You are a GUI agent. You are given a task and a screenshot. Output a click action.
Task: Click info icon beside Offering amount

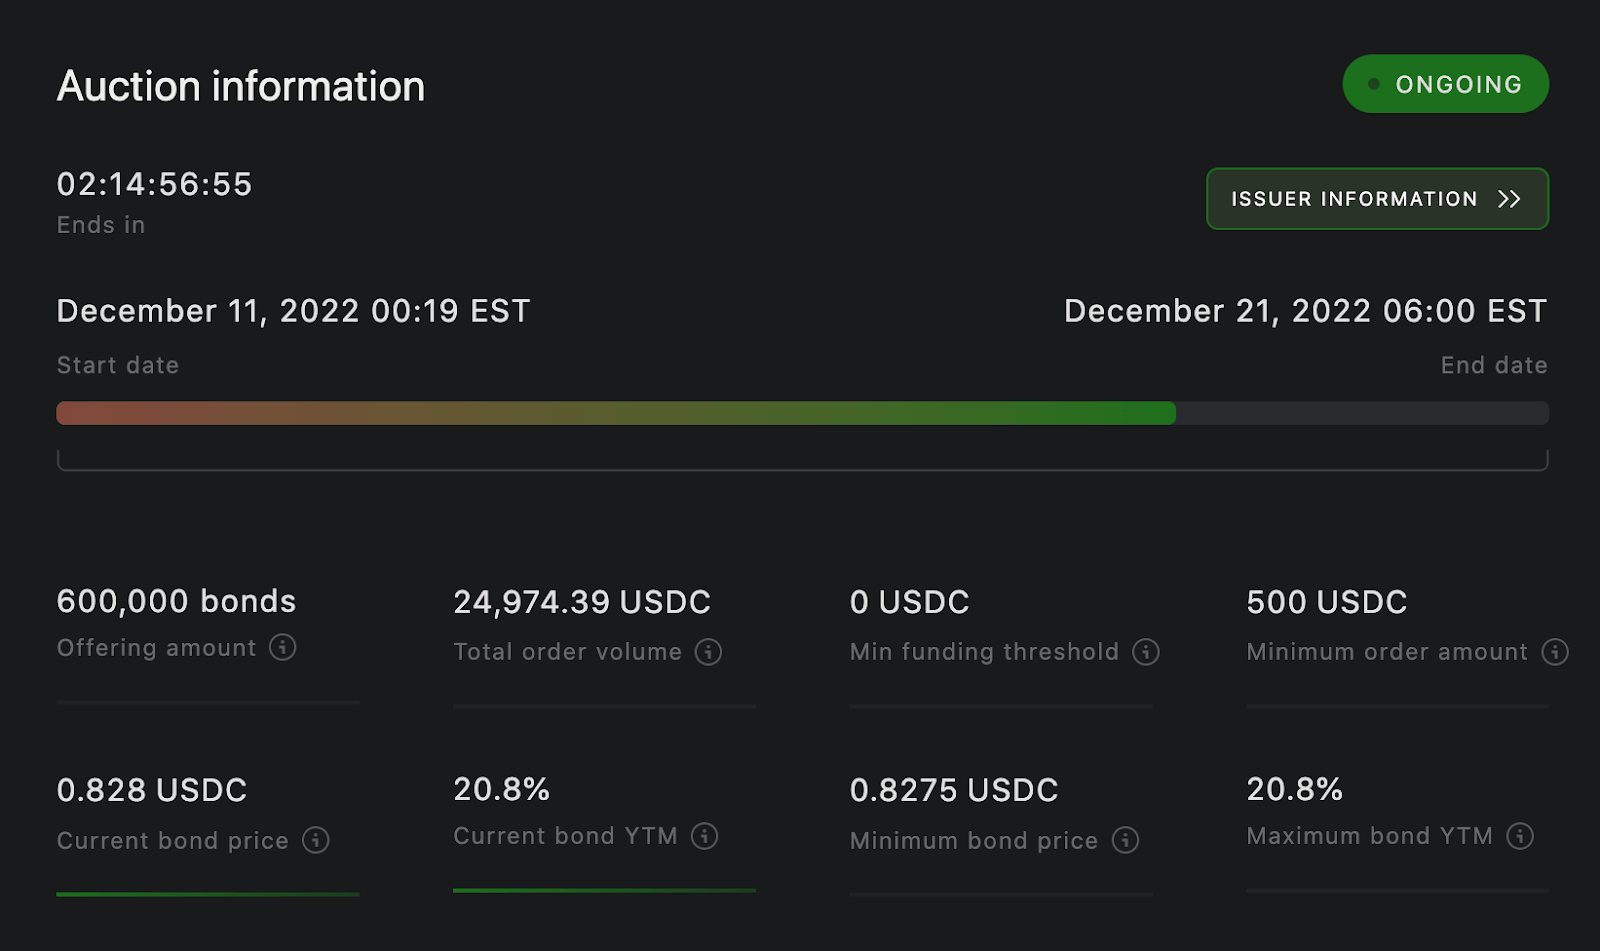pos(283,647)
